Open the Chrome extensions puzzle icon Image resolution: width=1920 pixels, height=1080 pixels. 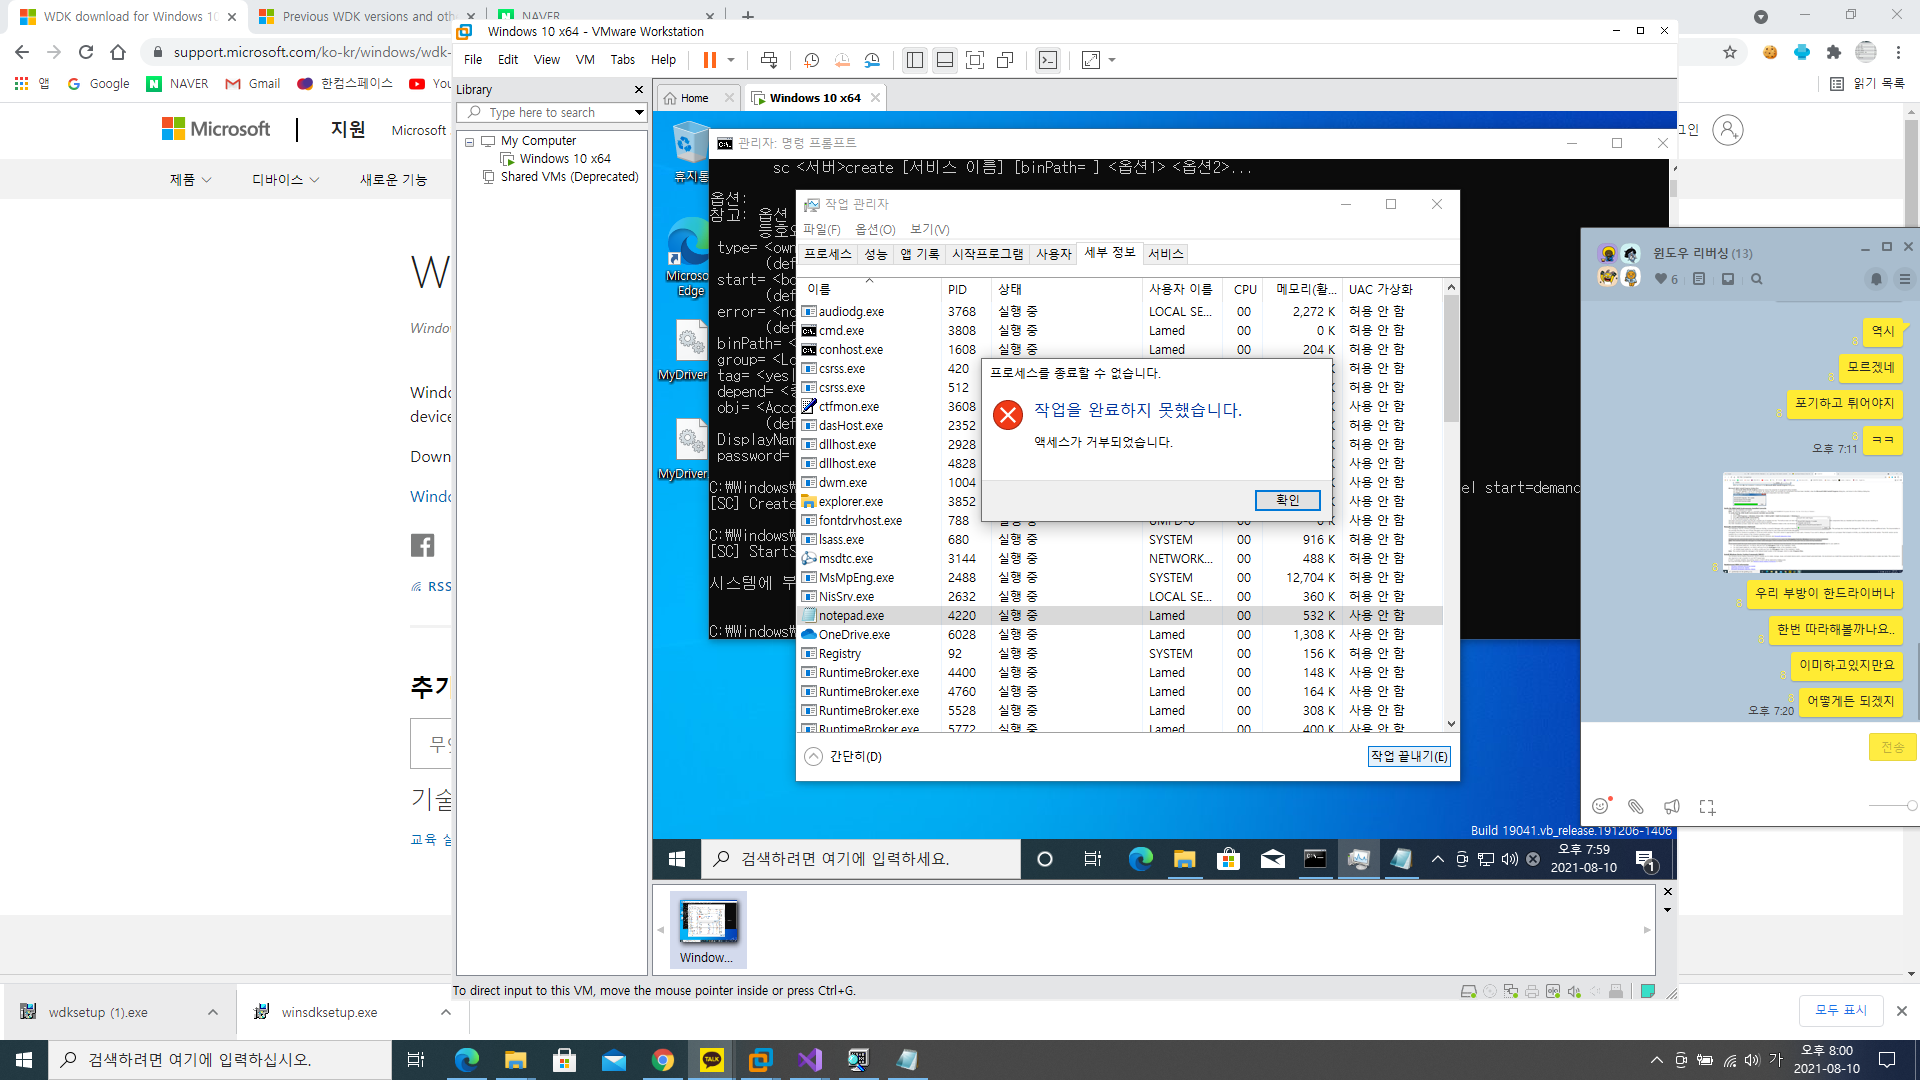tap(1833, 52)
